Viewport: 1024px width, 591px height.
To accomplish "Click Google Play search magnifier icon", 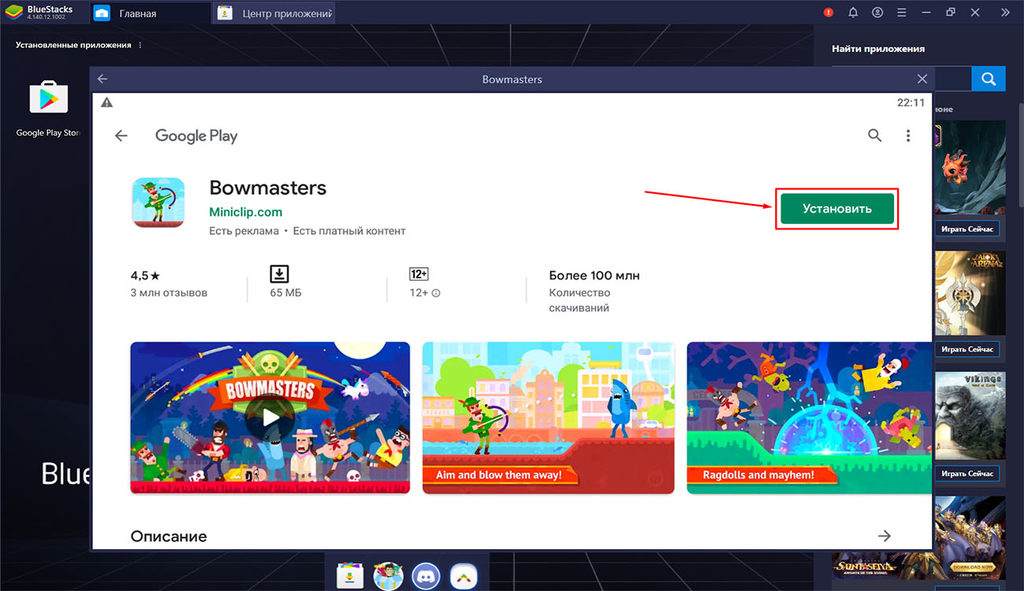I will coord(874,136).
